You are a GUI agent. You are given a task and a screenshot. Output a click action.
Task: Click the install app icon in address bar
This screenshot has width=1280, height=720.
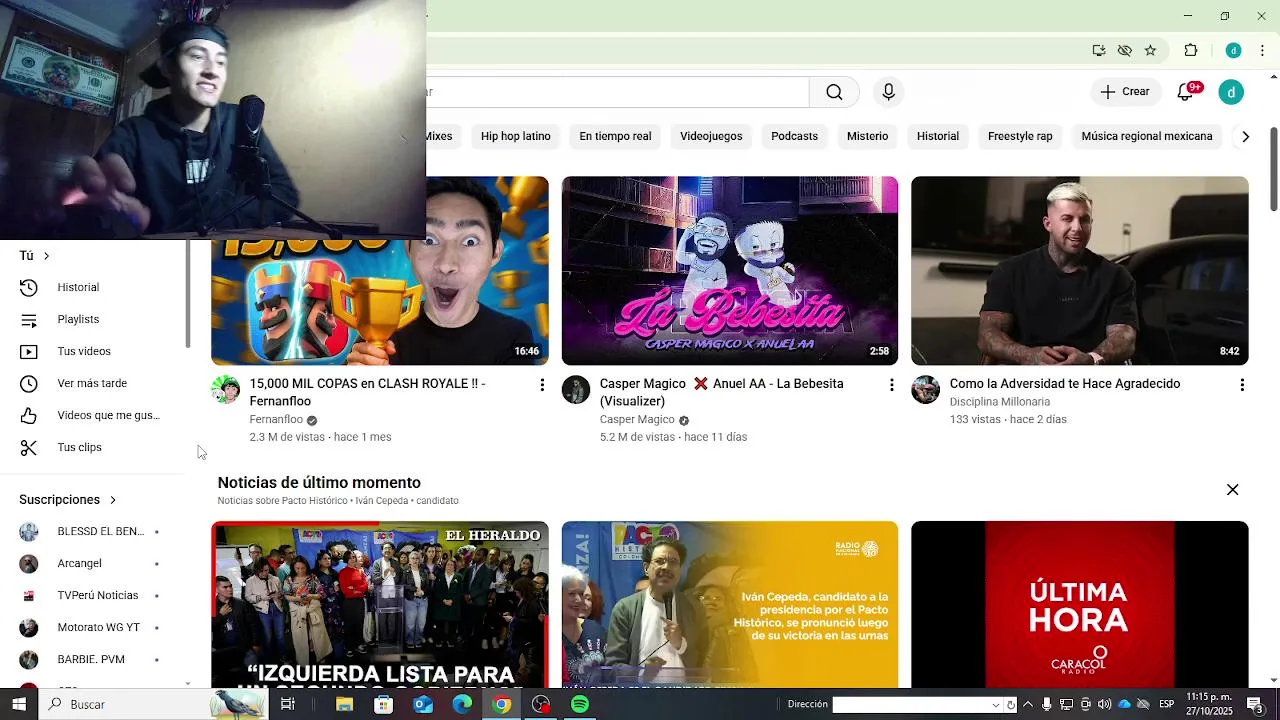click(x=1098, y=50)
